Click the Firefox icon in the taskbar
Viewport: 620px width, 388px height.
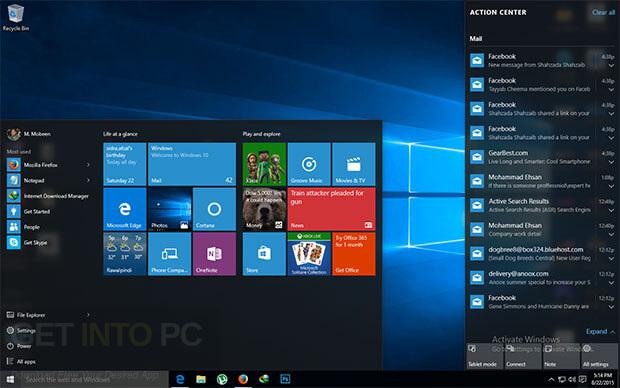point(243,379)
